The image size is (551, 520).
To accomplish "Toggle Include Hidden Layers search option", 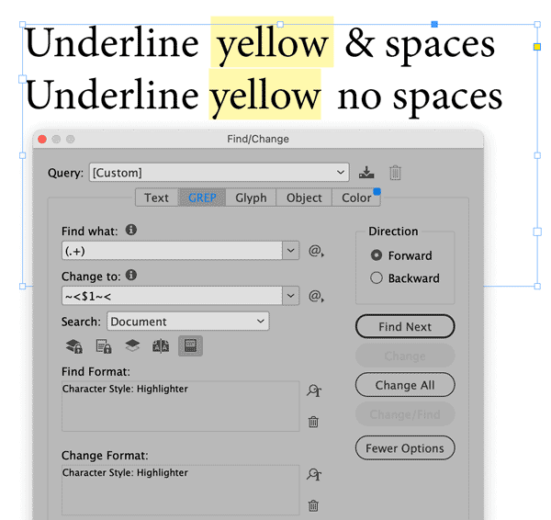I will (x=132, y=346).
